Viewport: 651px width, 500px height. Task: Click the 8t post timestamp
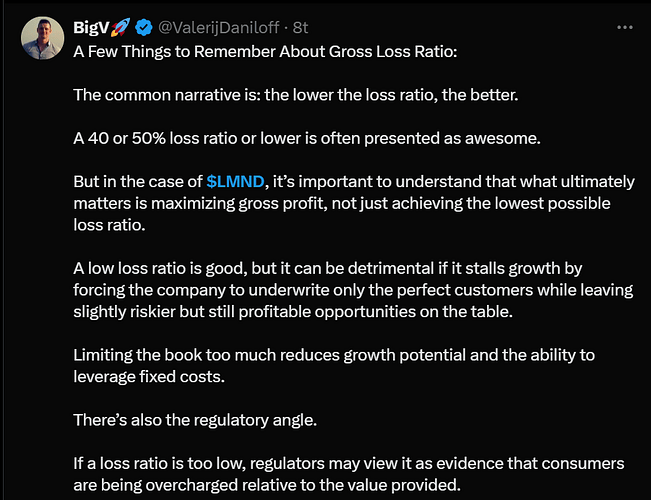(x=300, y=27)
